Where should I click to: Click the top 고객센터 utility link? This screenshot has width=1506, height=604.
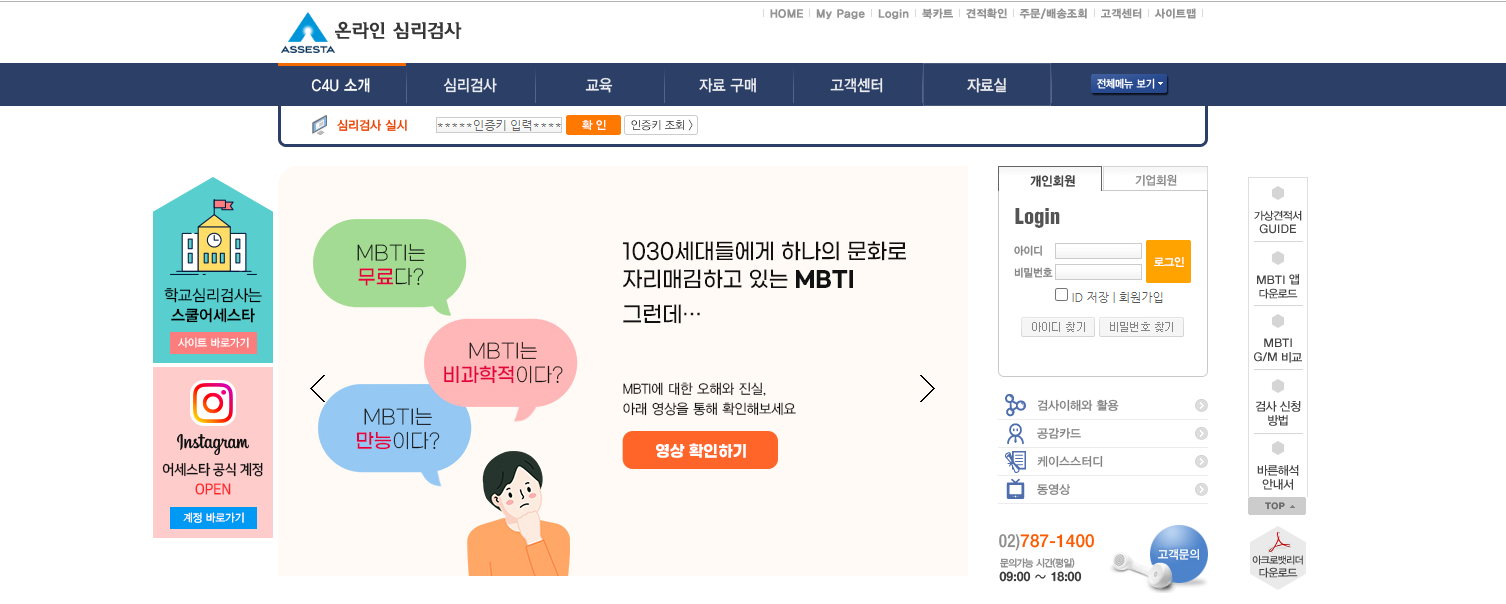[x=1121, y=14]
